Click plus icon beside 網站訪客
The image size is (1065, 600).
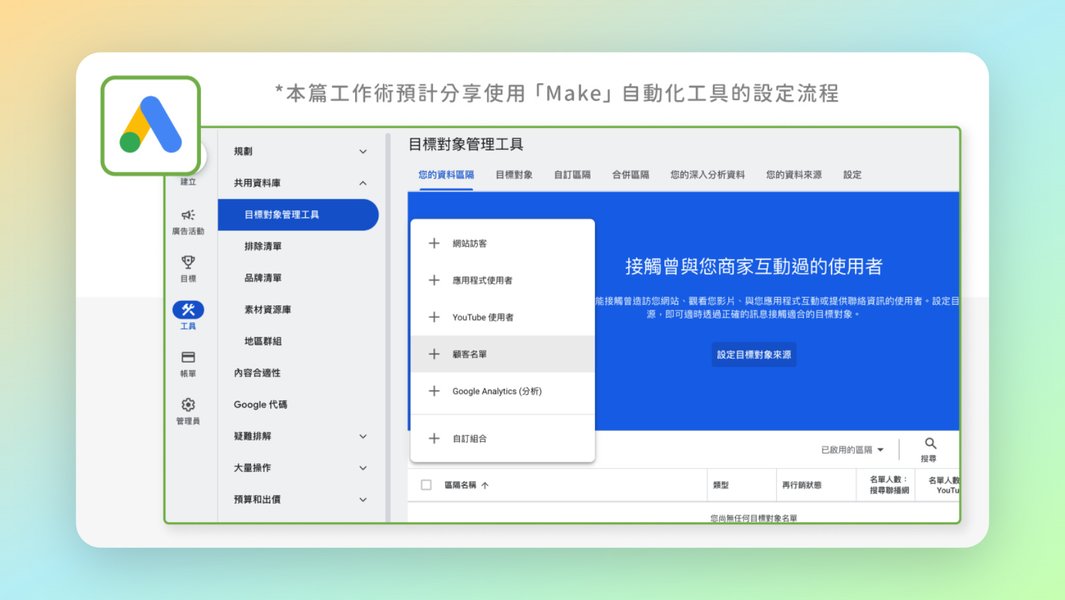tap(434, 243)
